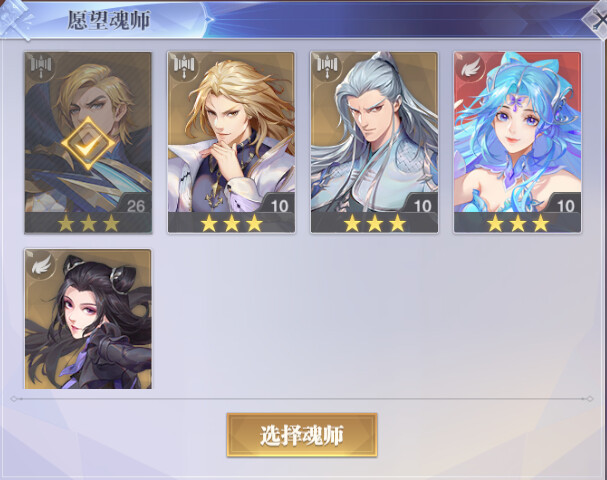
Task: Click the level 10 badge on the silver-haired hero card
Action: (422, 204)
